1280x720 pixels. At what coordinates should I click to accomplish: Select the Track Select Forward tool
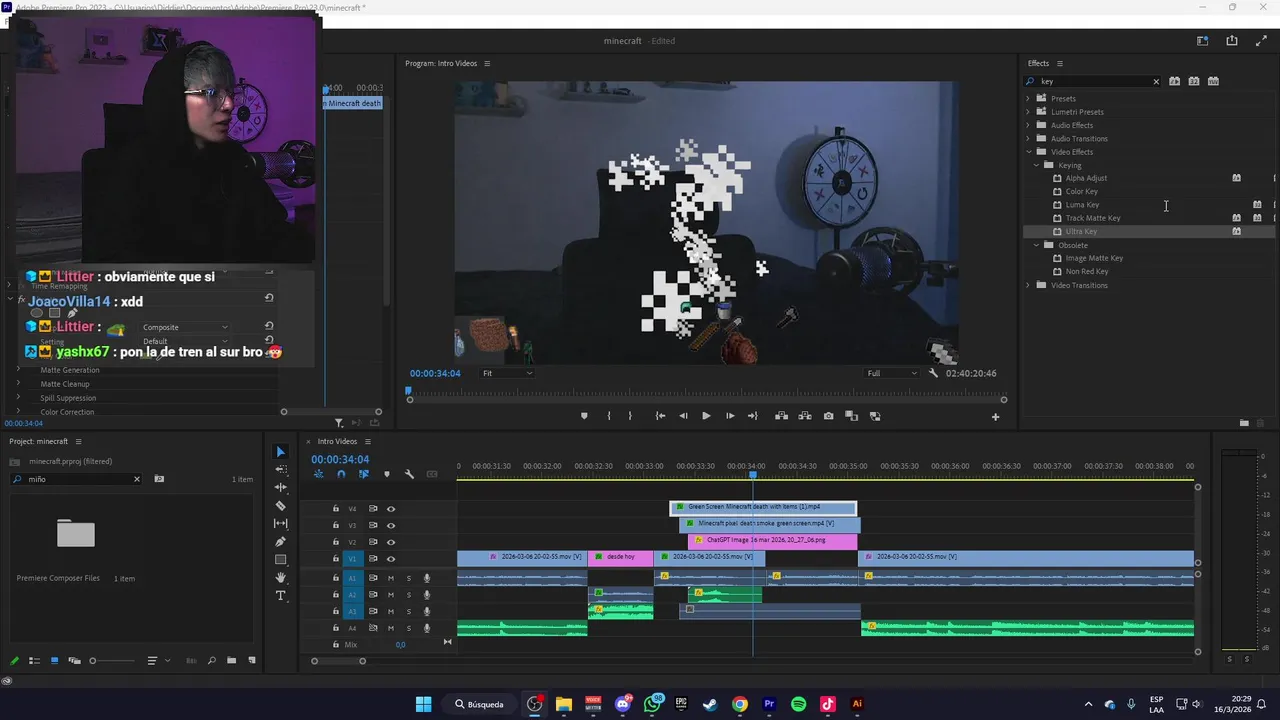[280, 469]
